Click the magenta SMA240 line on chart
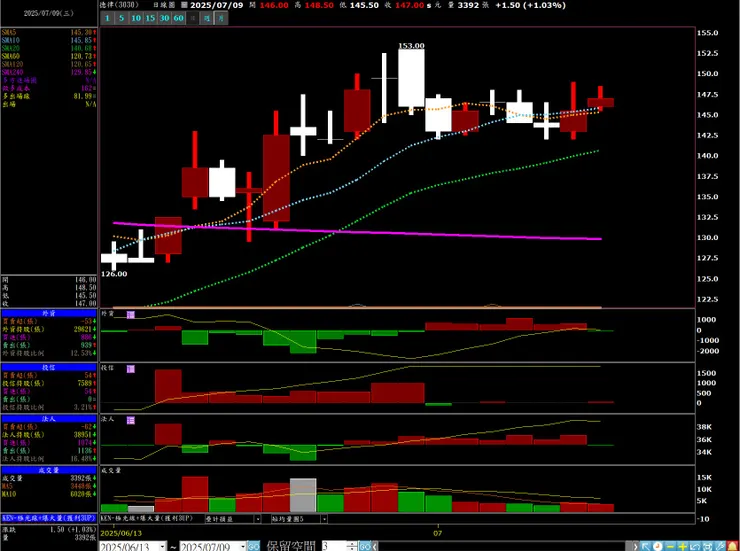Viewport: 740px width, 551px height. click(x=357, y=231)
